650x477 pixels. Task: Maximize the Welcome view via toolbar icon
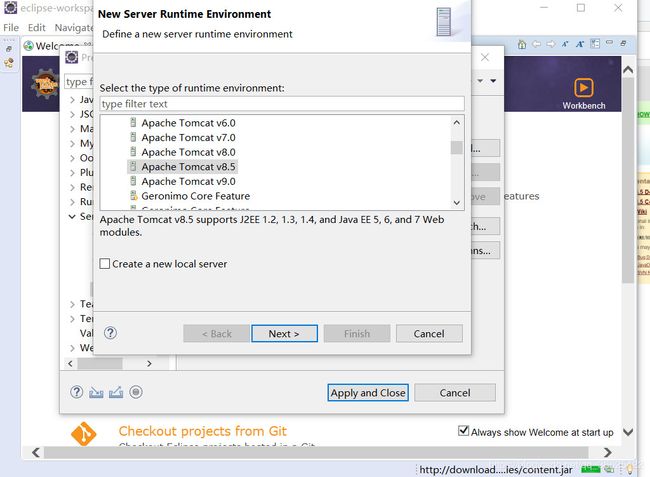coord(623,43)
